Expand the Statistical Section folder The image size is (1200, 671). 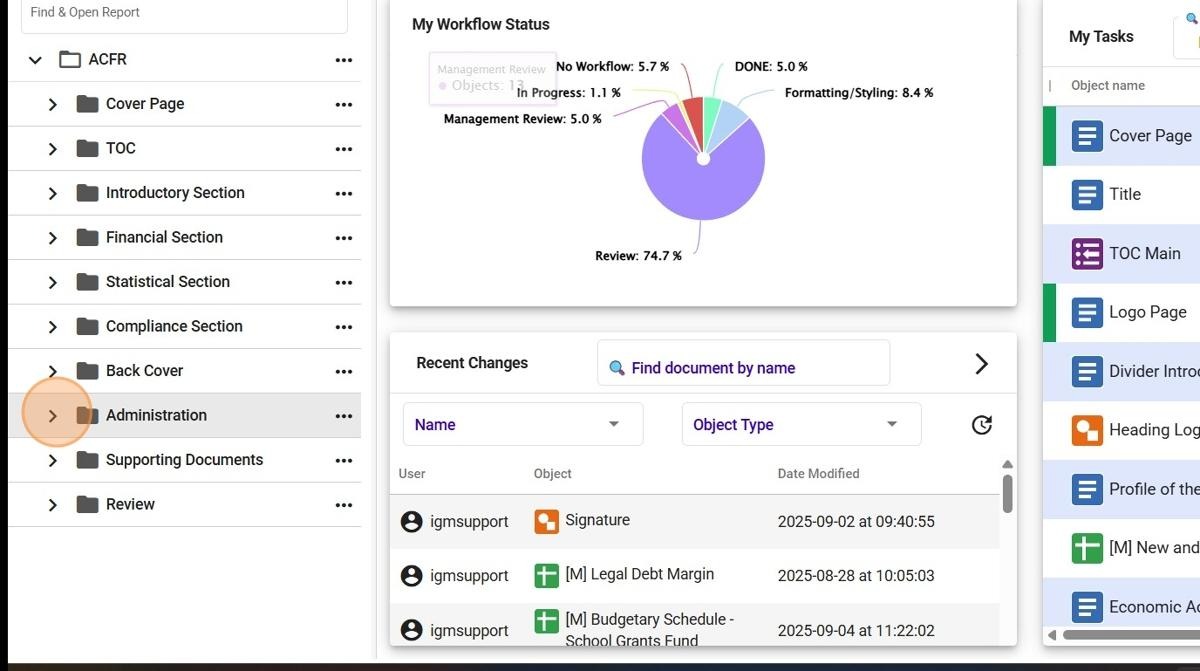53,282
